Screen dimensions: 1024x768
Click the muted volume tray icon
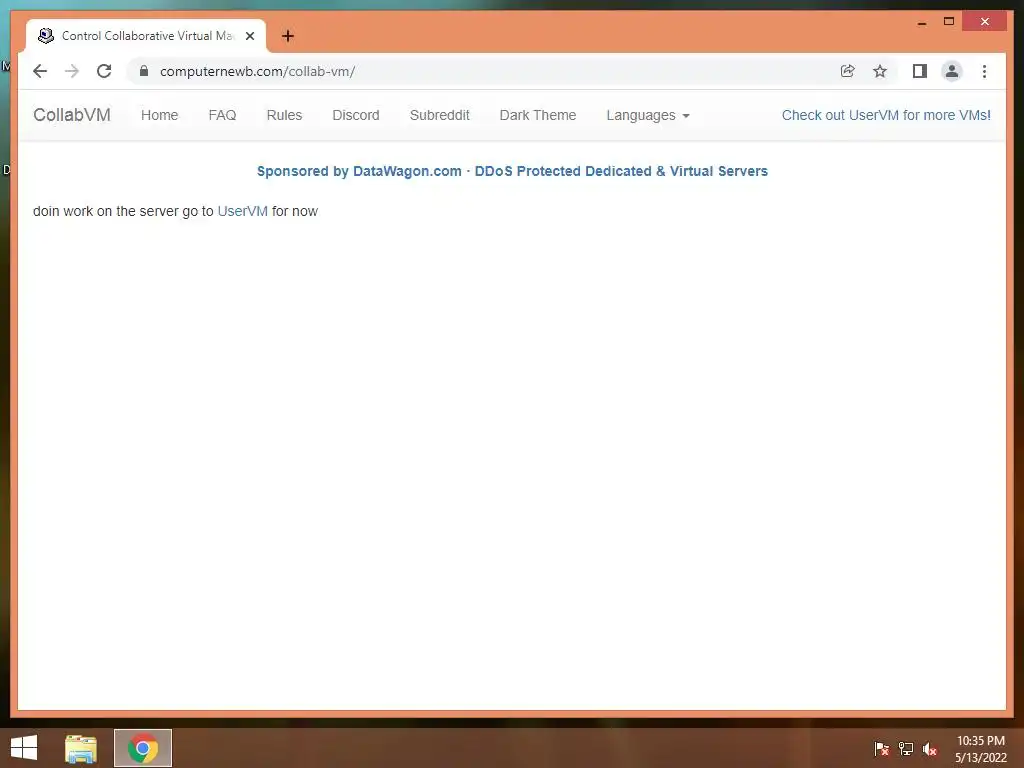click(930, 748)
